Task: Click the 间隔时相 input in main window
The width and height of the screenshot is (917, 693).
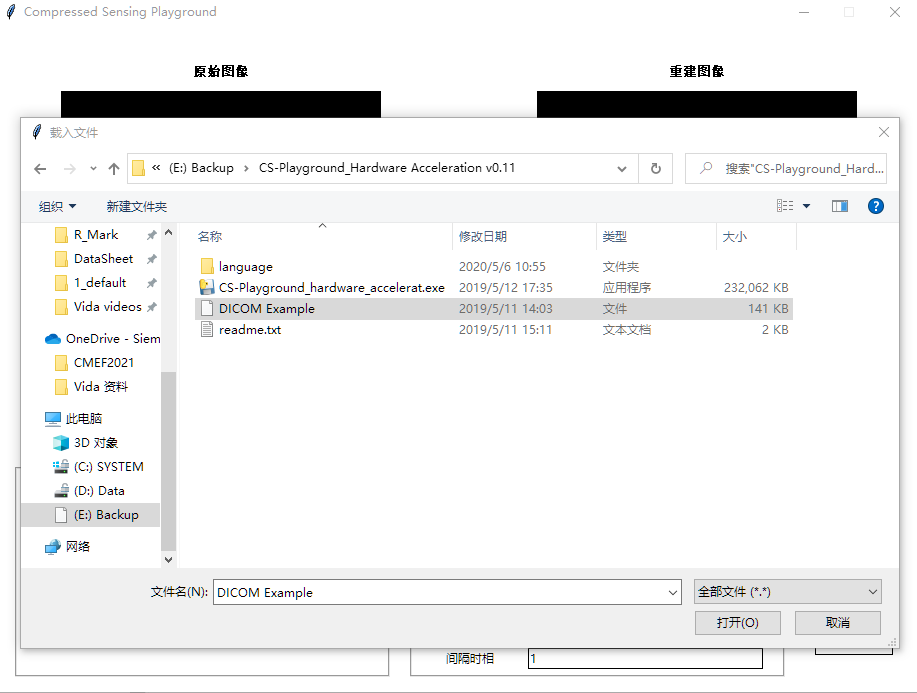Action: pos(645,658)
